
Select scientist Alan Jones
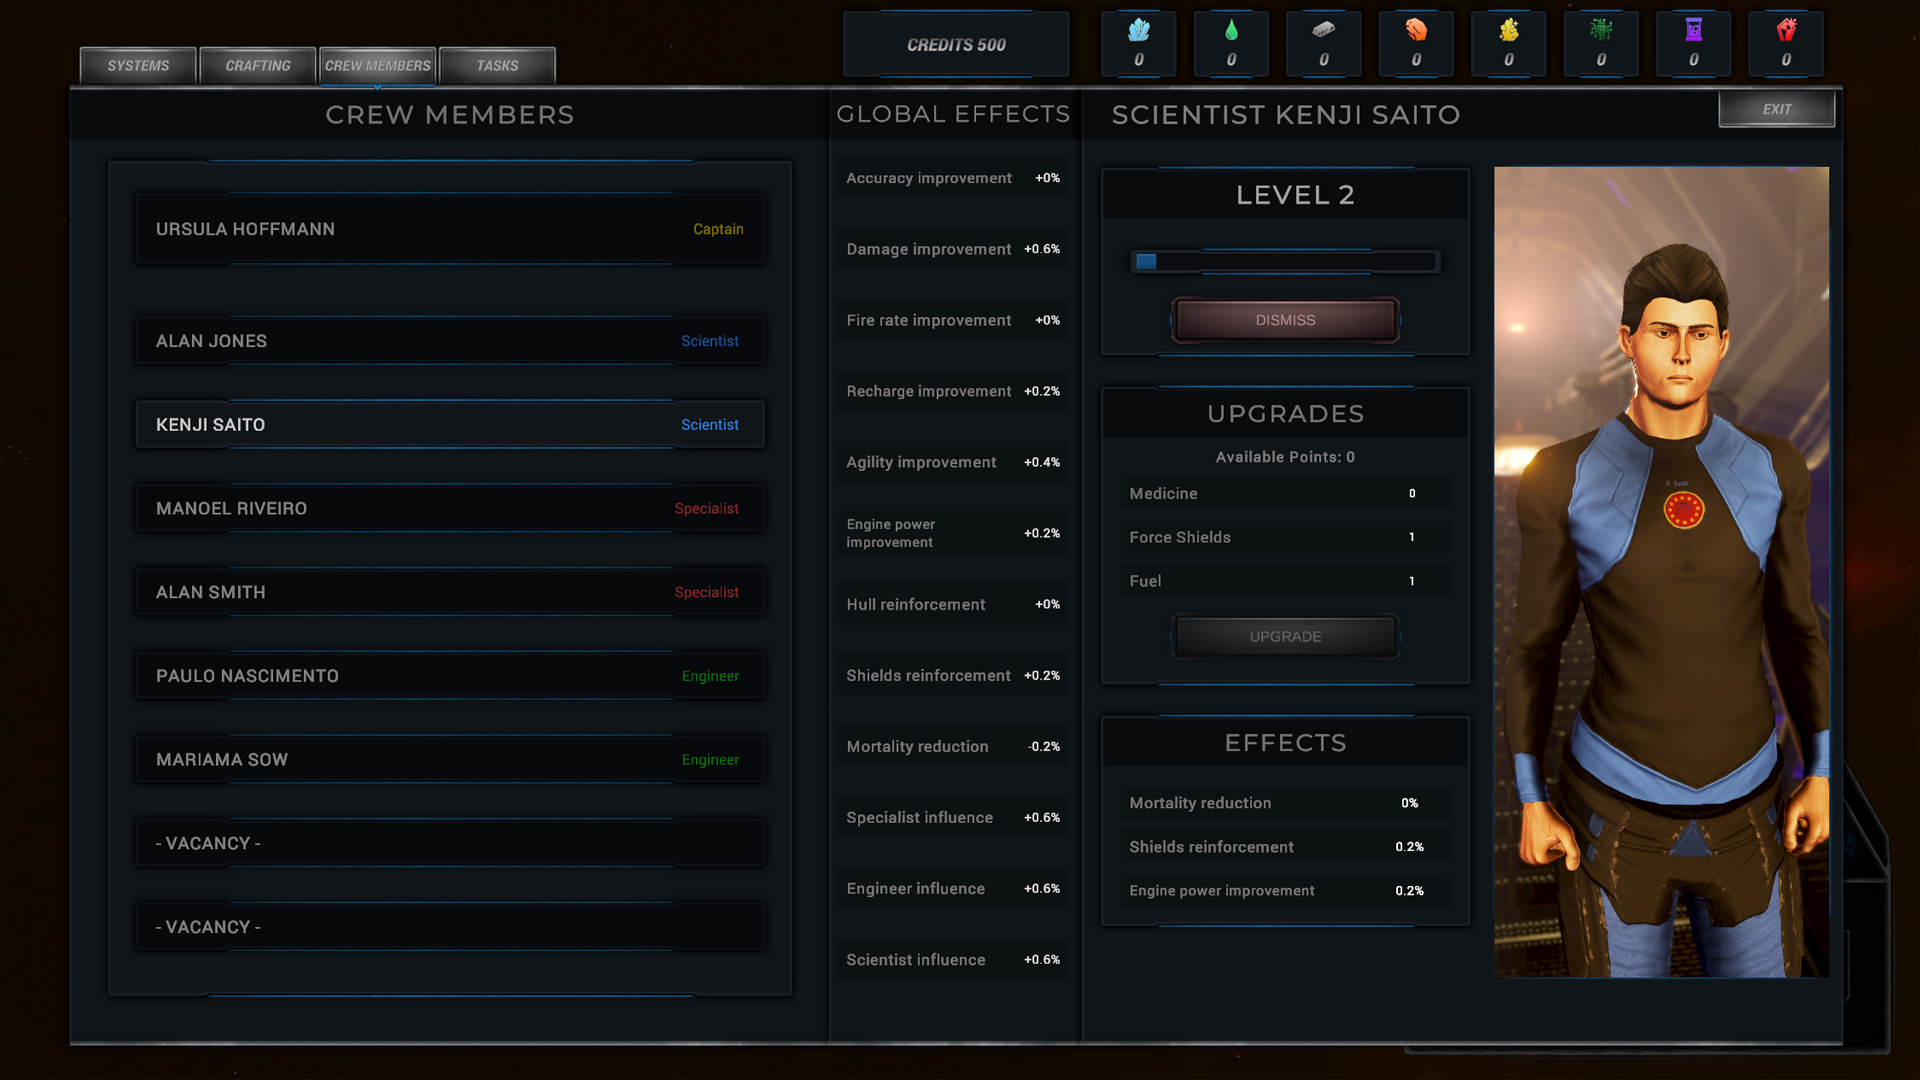point(450,341)
